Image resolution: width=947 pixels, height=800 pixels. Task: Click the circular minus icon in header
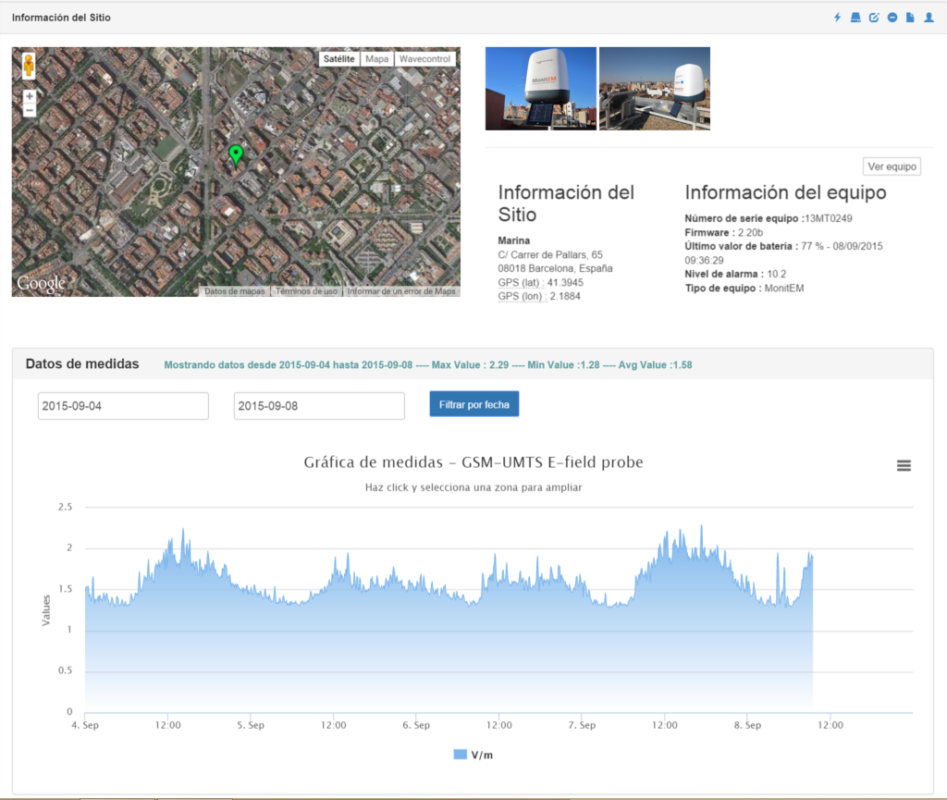click(x=892, y=18)
